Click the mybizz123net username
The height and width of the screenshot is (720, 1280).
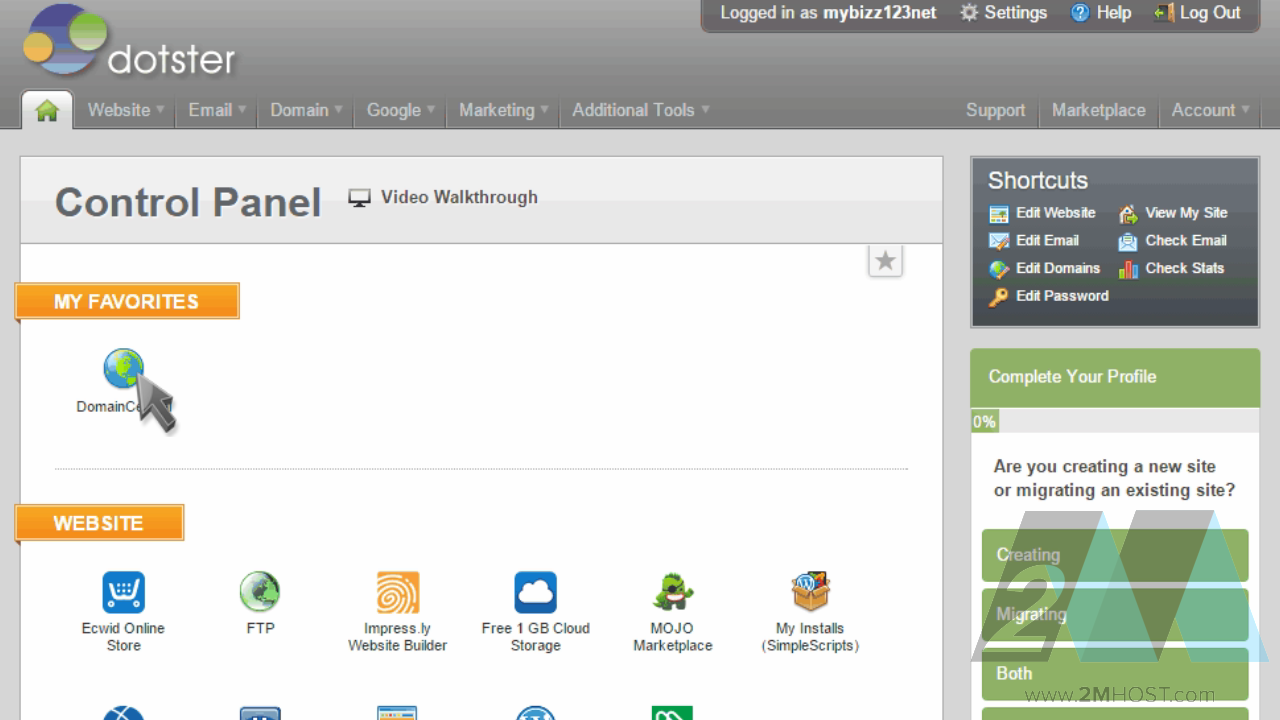(x=880, y=13)
